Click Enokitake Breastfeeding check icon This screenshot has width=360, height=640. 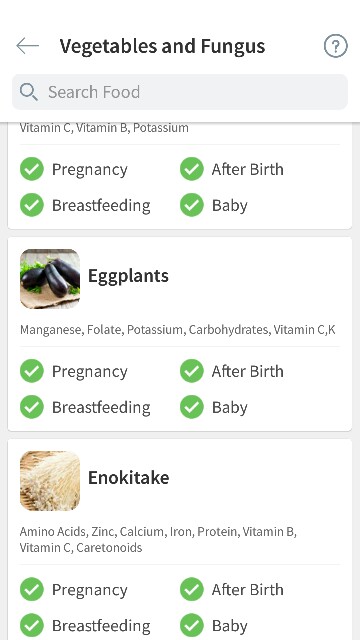point(32,625)
